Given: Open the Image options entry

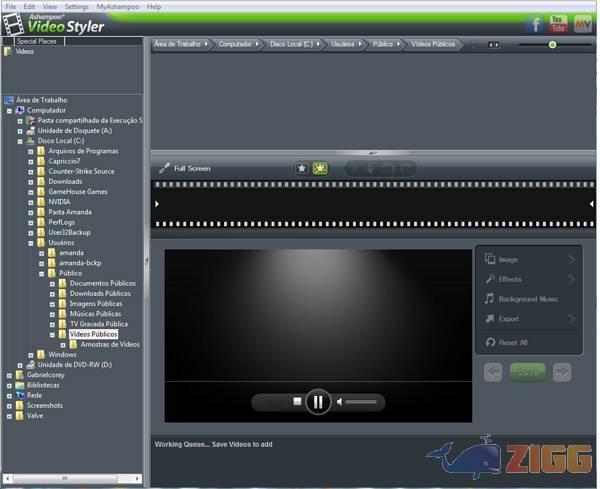Looking at the screenshot, I should pos(529,259).
